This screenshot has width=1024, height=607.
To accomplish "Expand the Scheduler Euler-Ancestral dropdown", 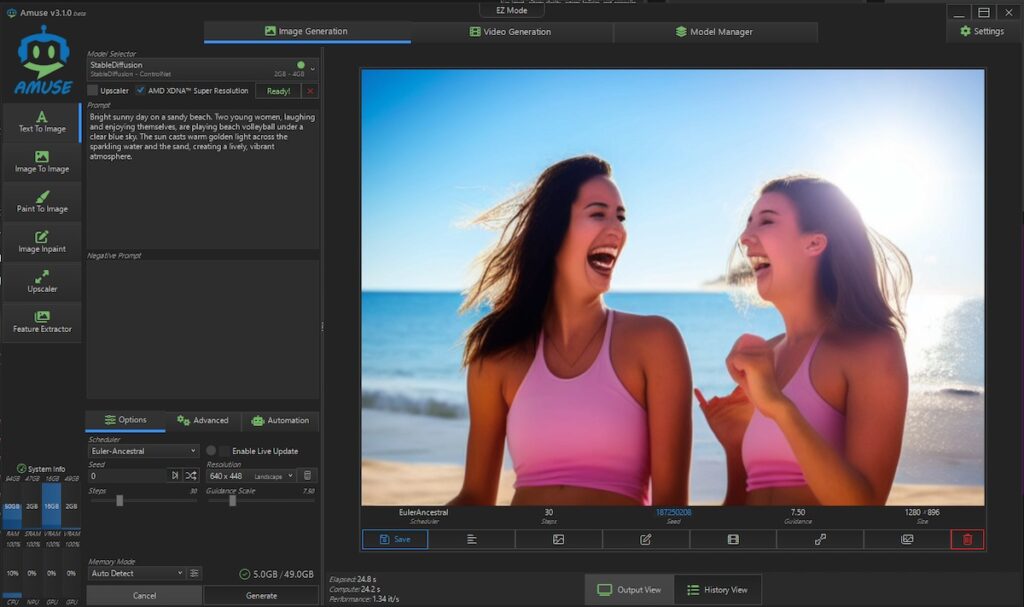I will click(144, 451).
